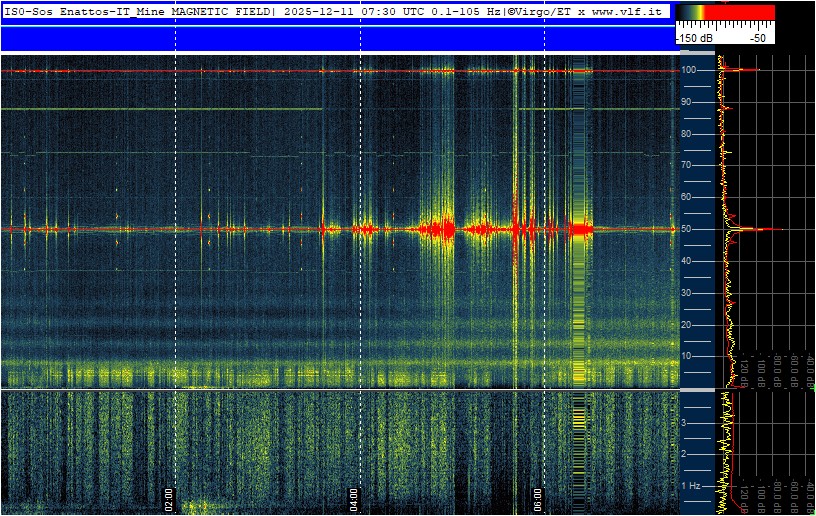Click the blue banner below the title
The height and width of the screenshot is (516, 816).
click(x=337, y=38)
